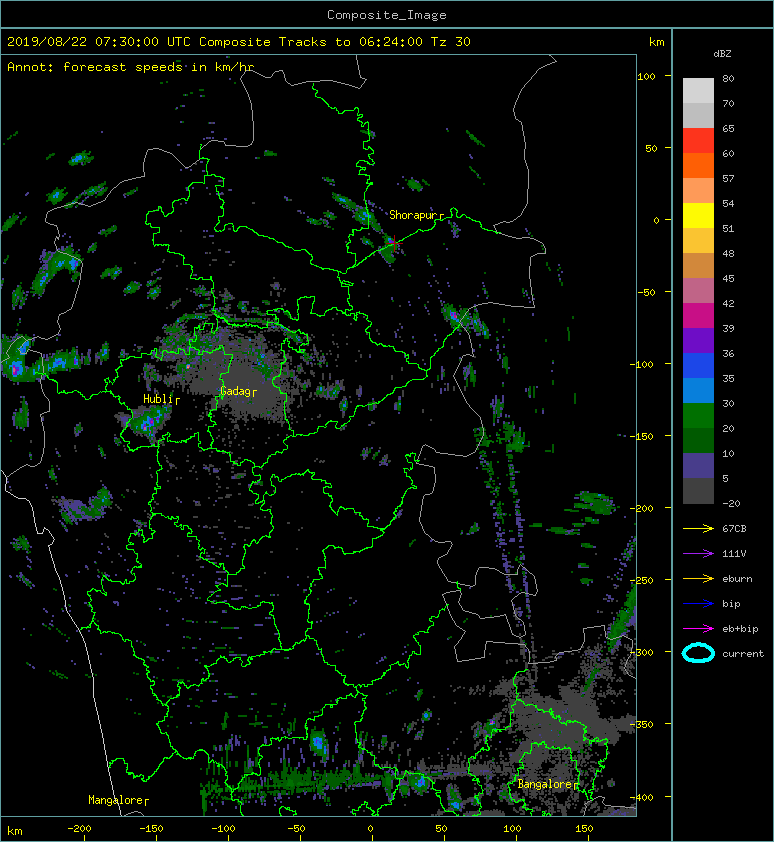
Task: Click the red cross marker near Shorapur
Action: tap(395, 243)
